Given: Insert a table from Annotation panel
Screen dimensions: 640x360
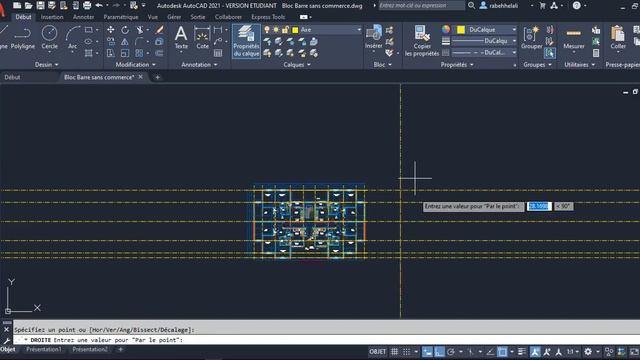Looking at the screenshot, I should (x=218, y=53).
